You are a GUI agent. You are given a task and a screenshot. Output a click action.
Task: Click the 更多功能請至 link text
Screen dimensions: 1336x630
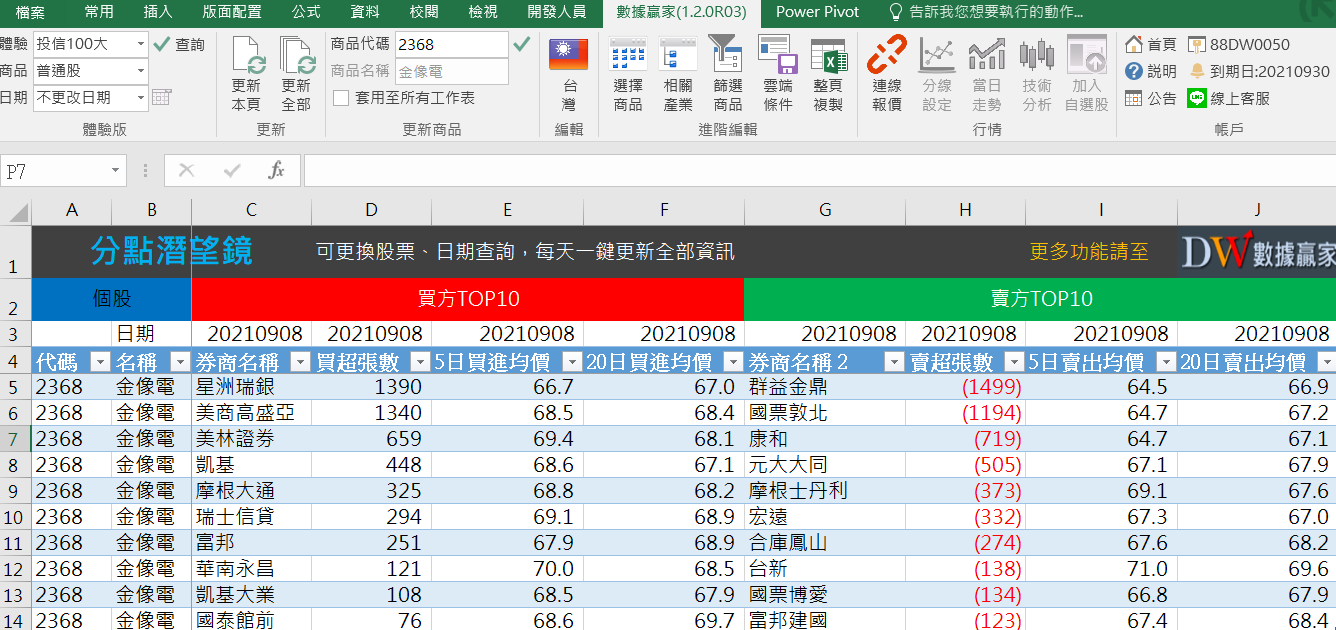point(1089,252)
